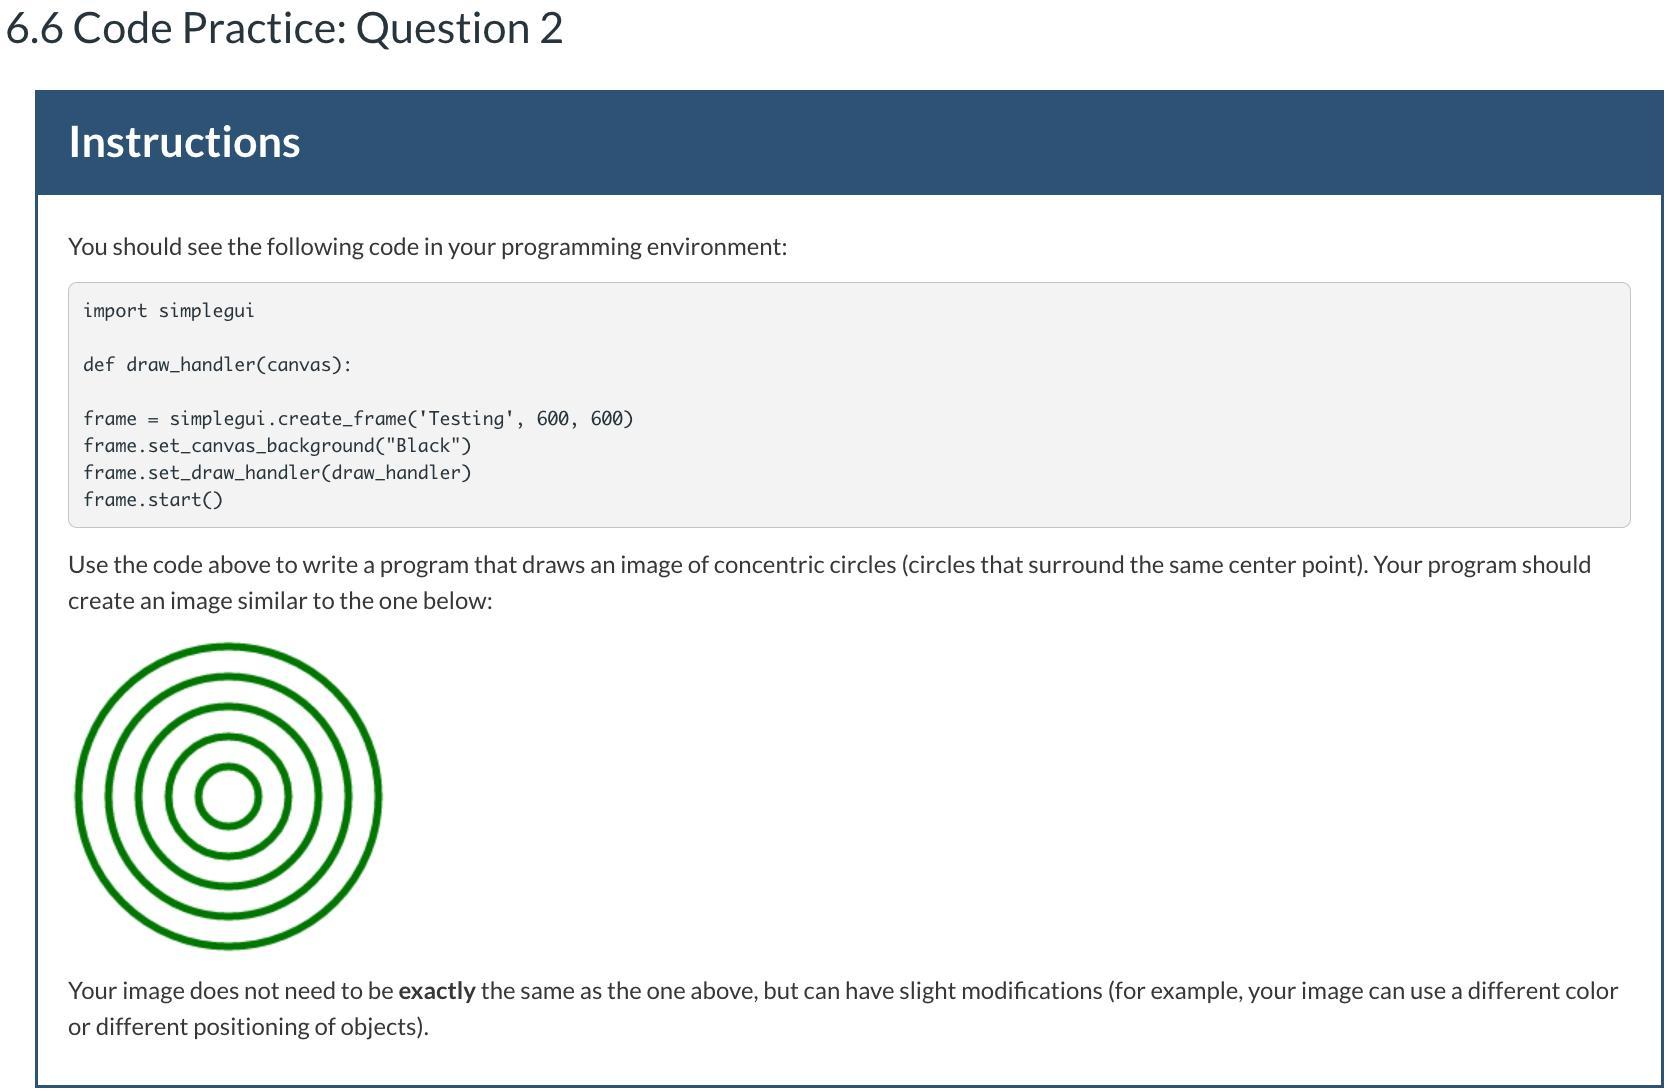
Task: Click 'or different positioning of objects' text
Action: (x=248, y=1027)
